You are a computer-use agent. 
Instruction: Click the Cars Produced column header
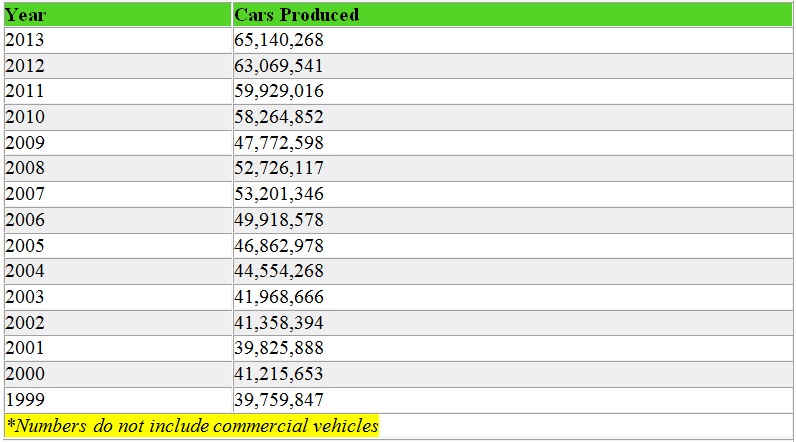296,15
